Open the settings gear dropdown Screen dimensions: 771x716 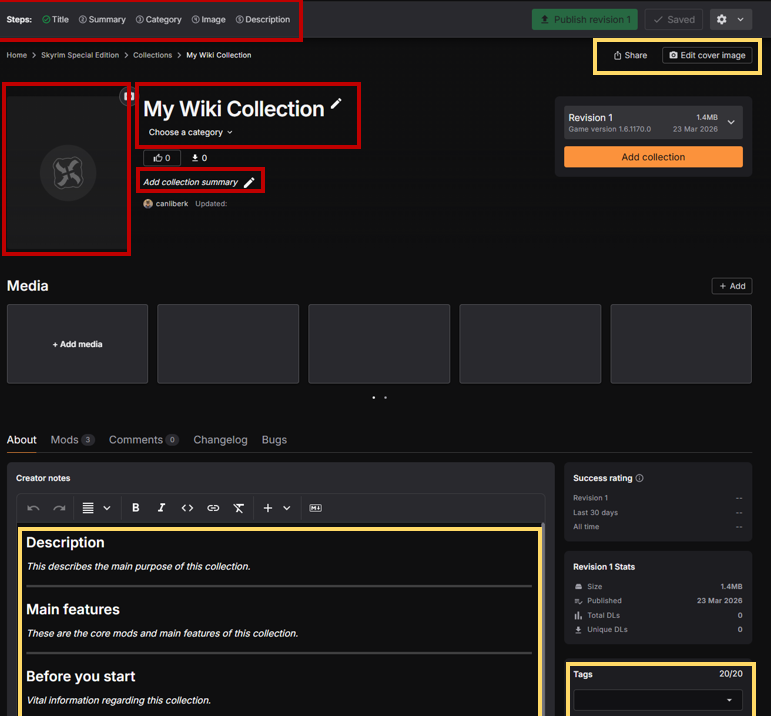click(730, 19)
